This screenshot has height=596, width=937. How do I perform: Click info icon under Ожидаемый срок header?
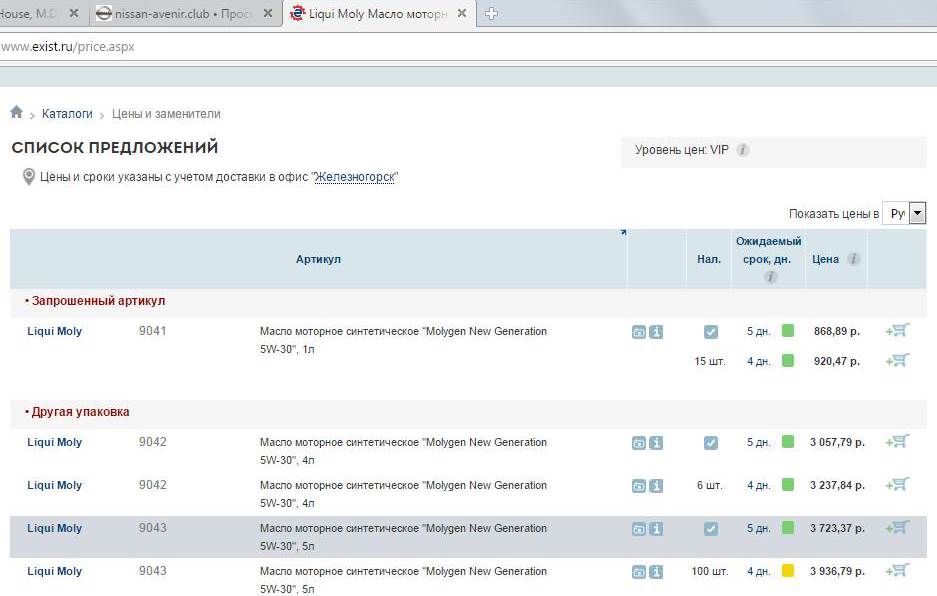tap(770, 277)
